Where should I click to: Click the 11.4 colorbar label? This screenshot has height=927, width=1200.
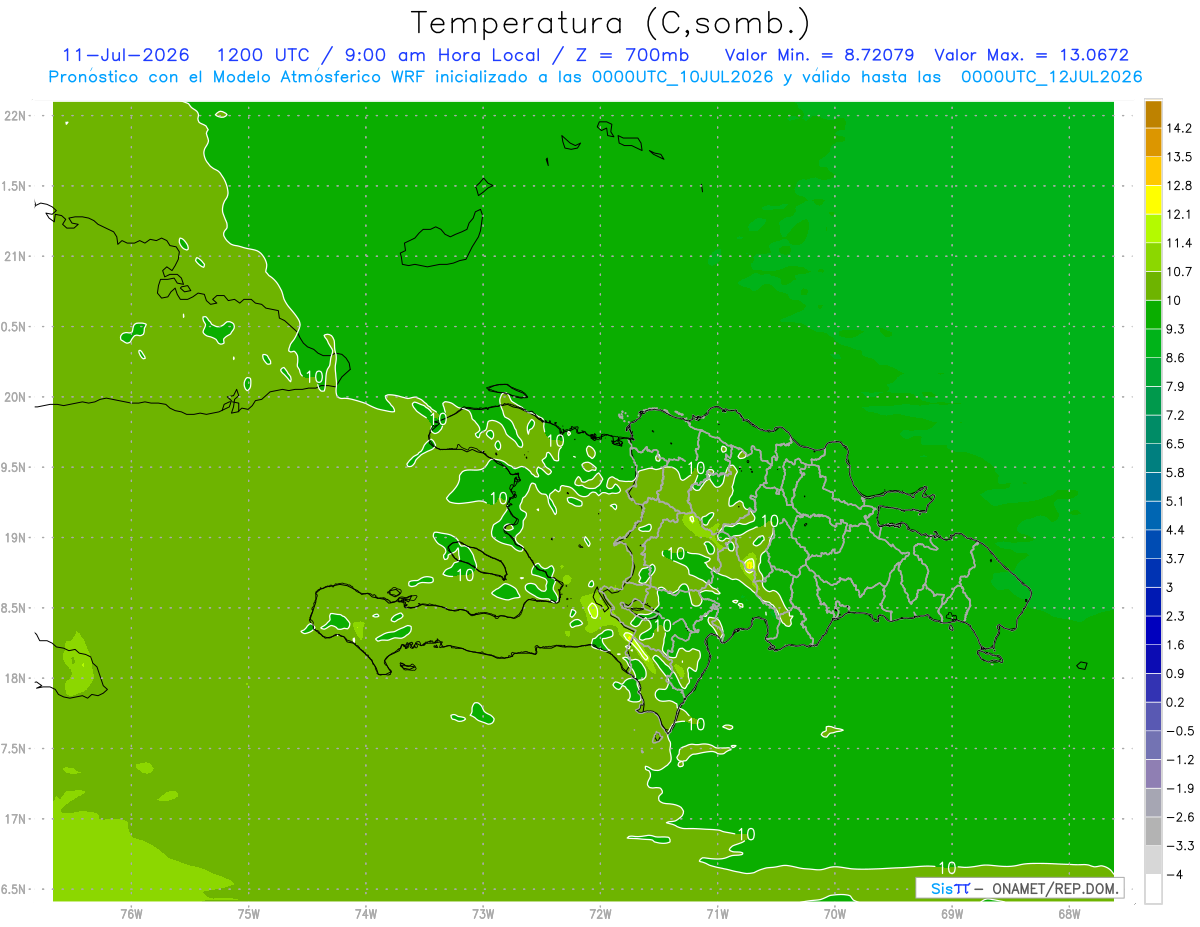[1178, 243]
